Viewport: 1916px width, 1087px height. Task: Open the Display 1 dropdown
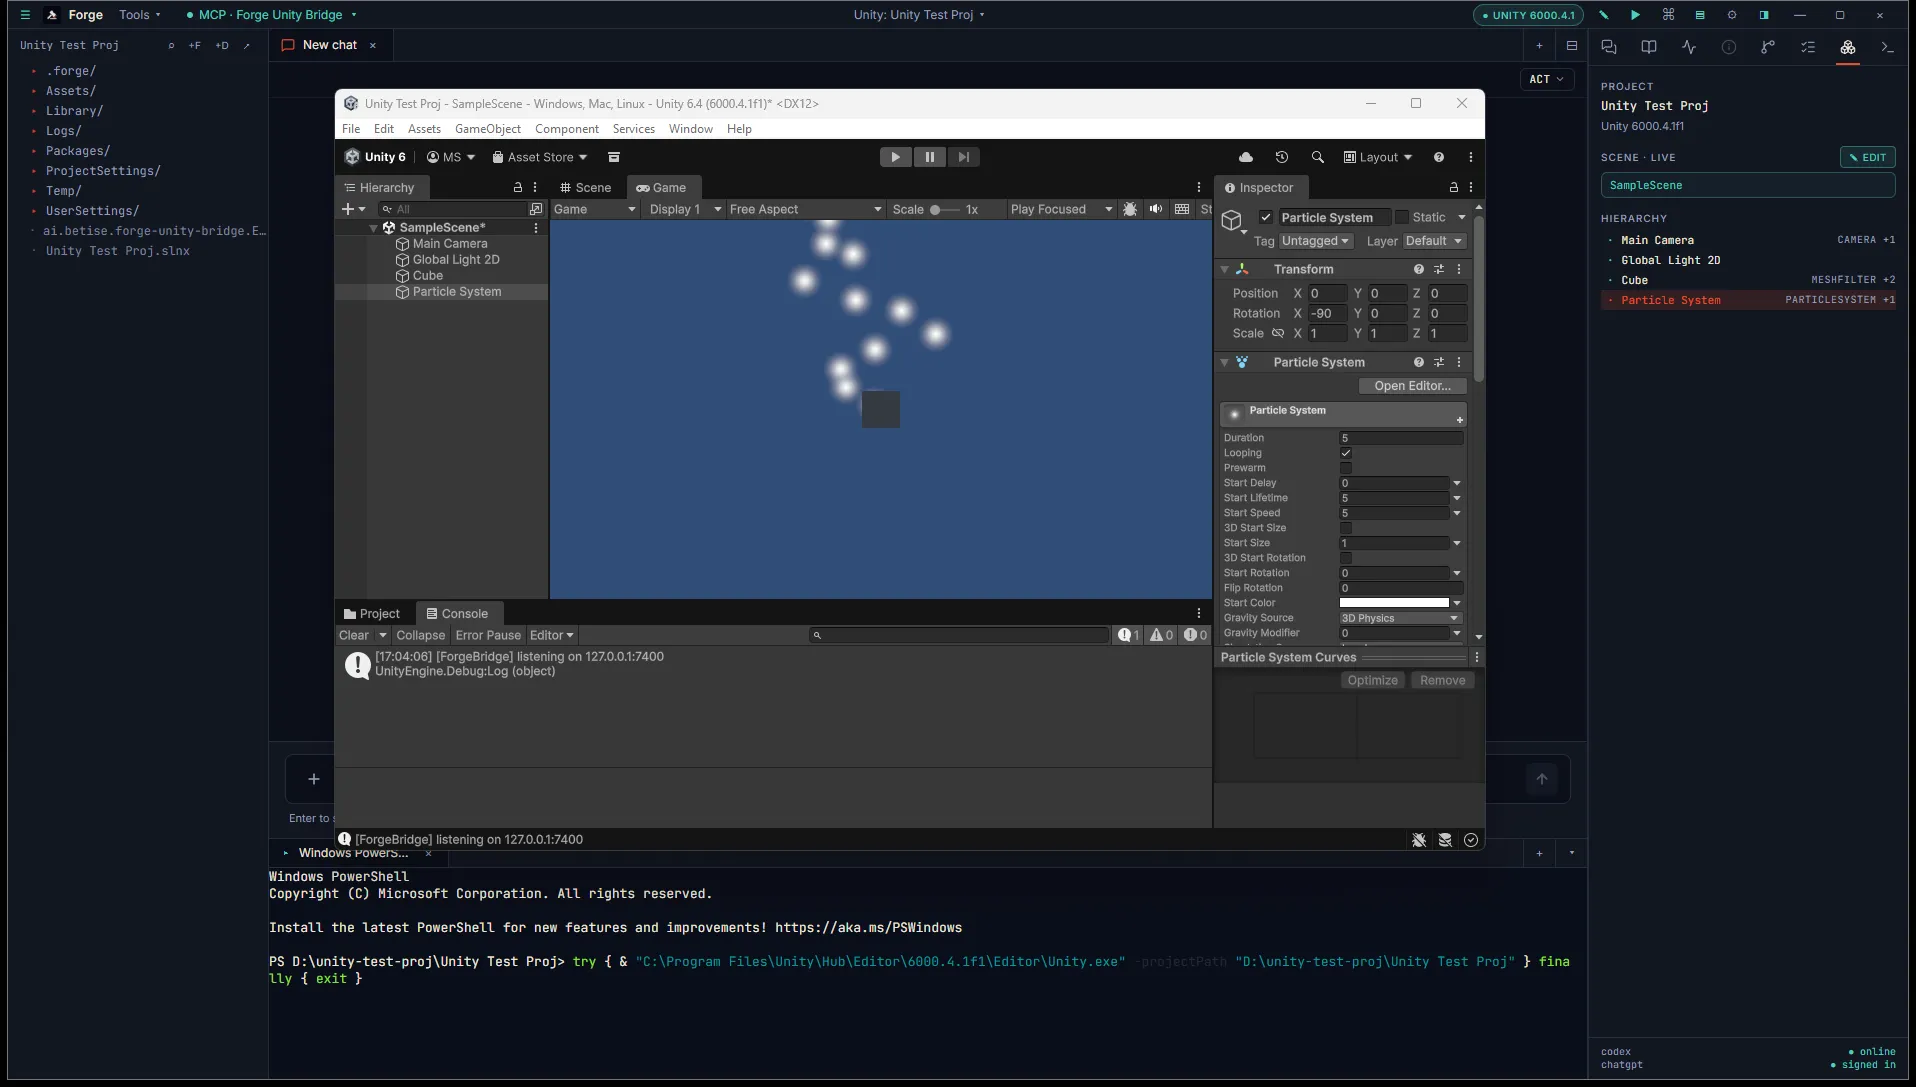point(685,209)
